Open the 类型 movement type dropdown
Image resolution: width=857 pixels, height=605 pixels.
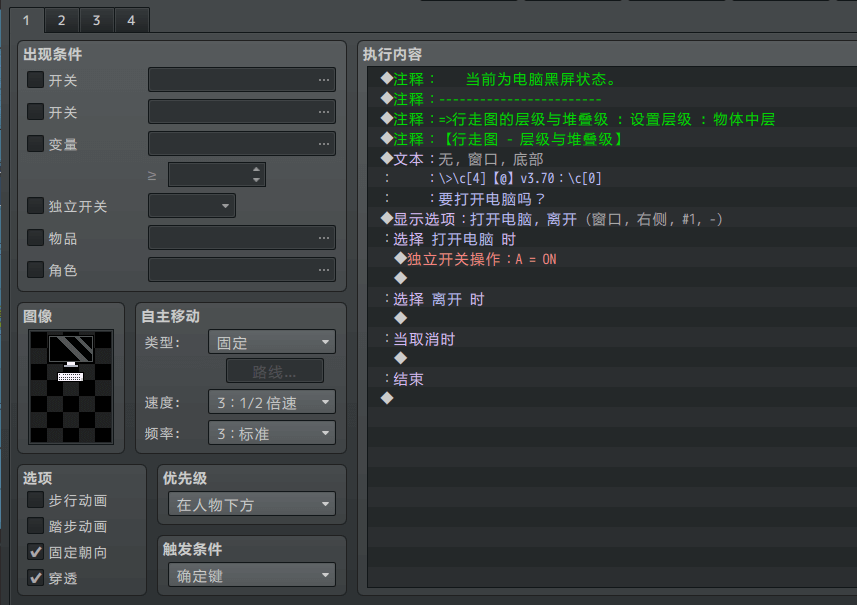pos(271,342)
